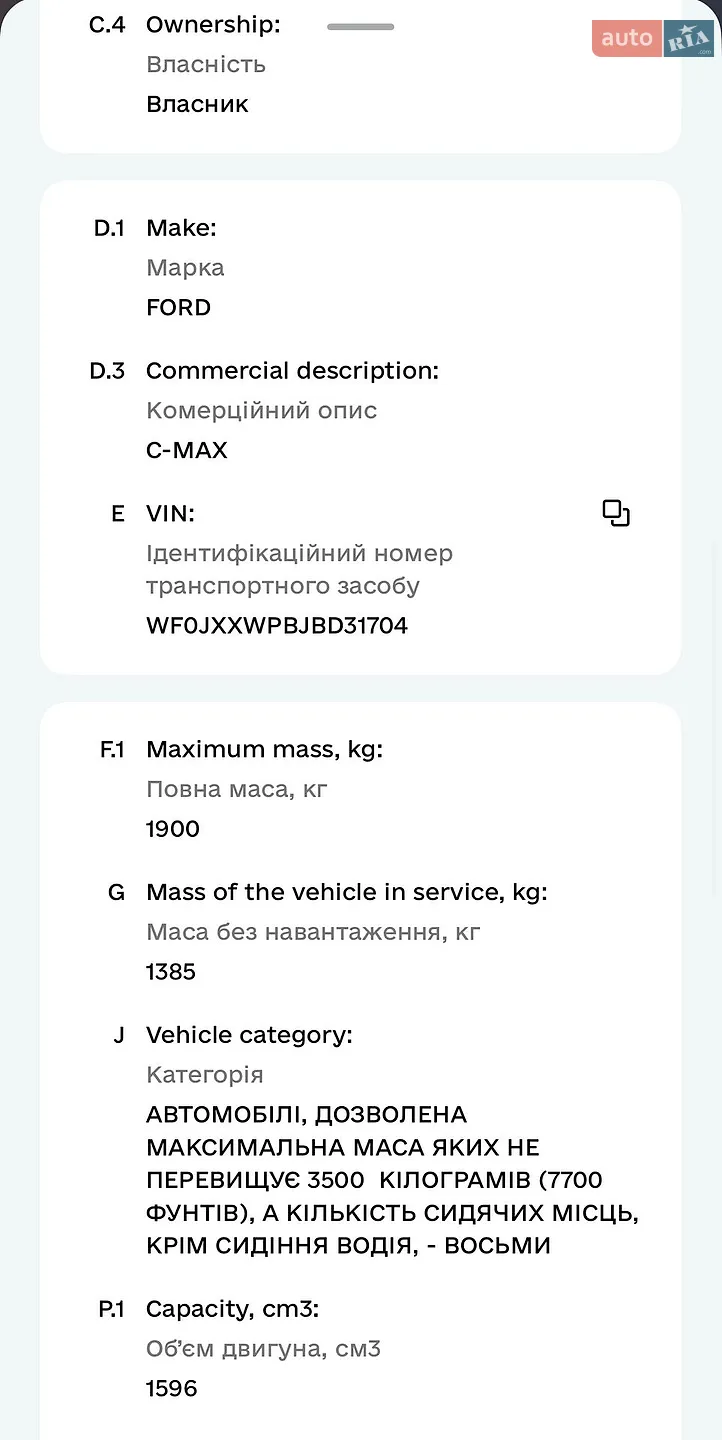The height and width of the screenshot is (1440, 722).
Task: Tap the Capacity, cm3 label
Action: 233,1309
